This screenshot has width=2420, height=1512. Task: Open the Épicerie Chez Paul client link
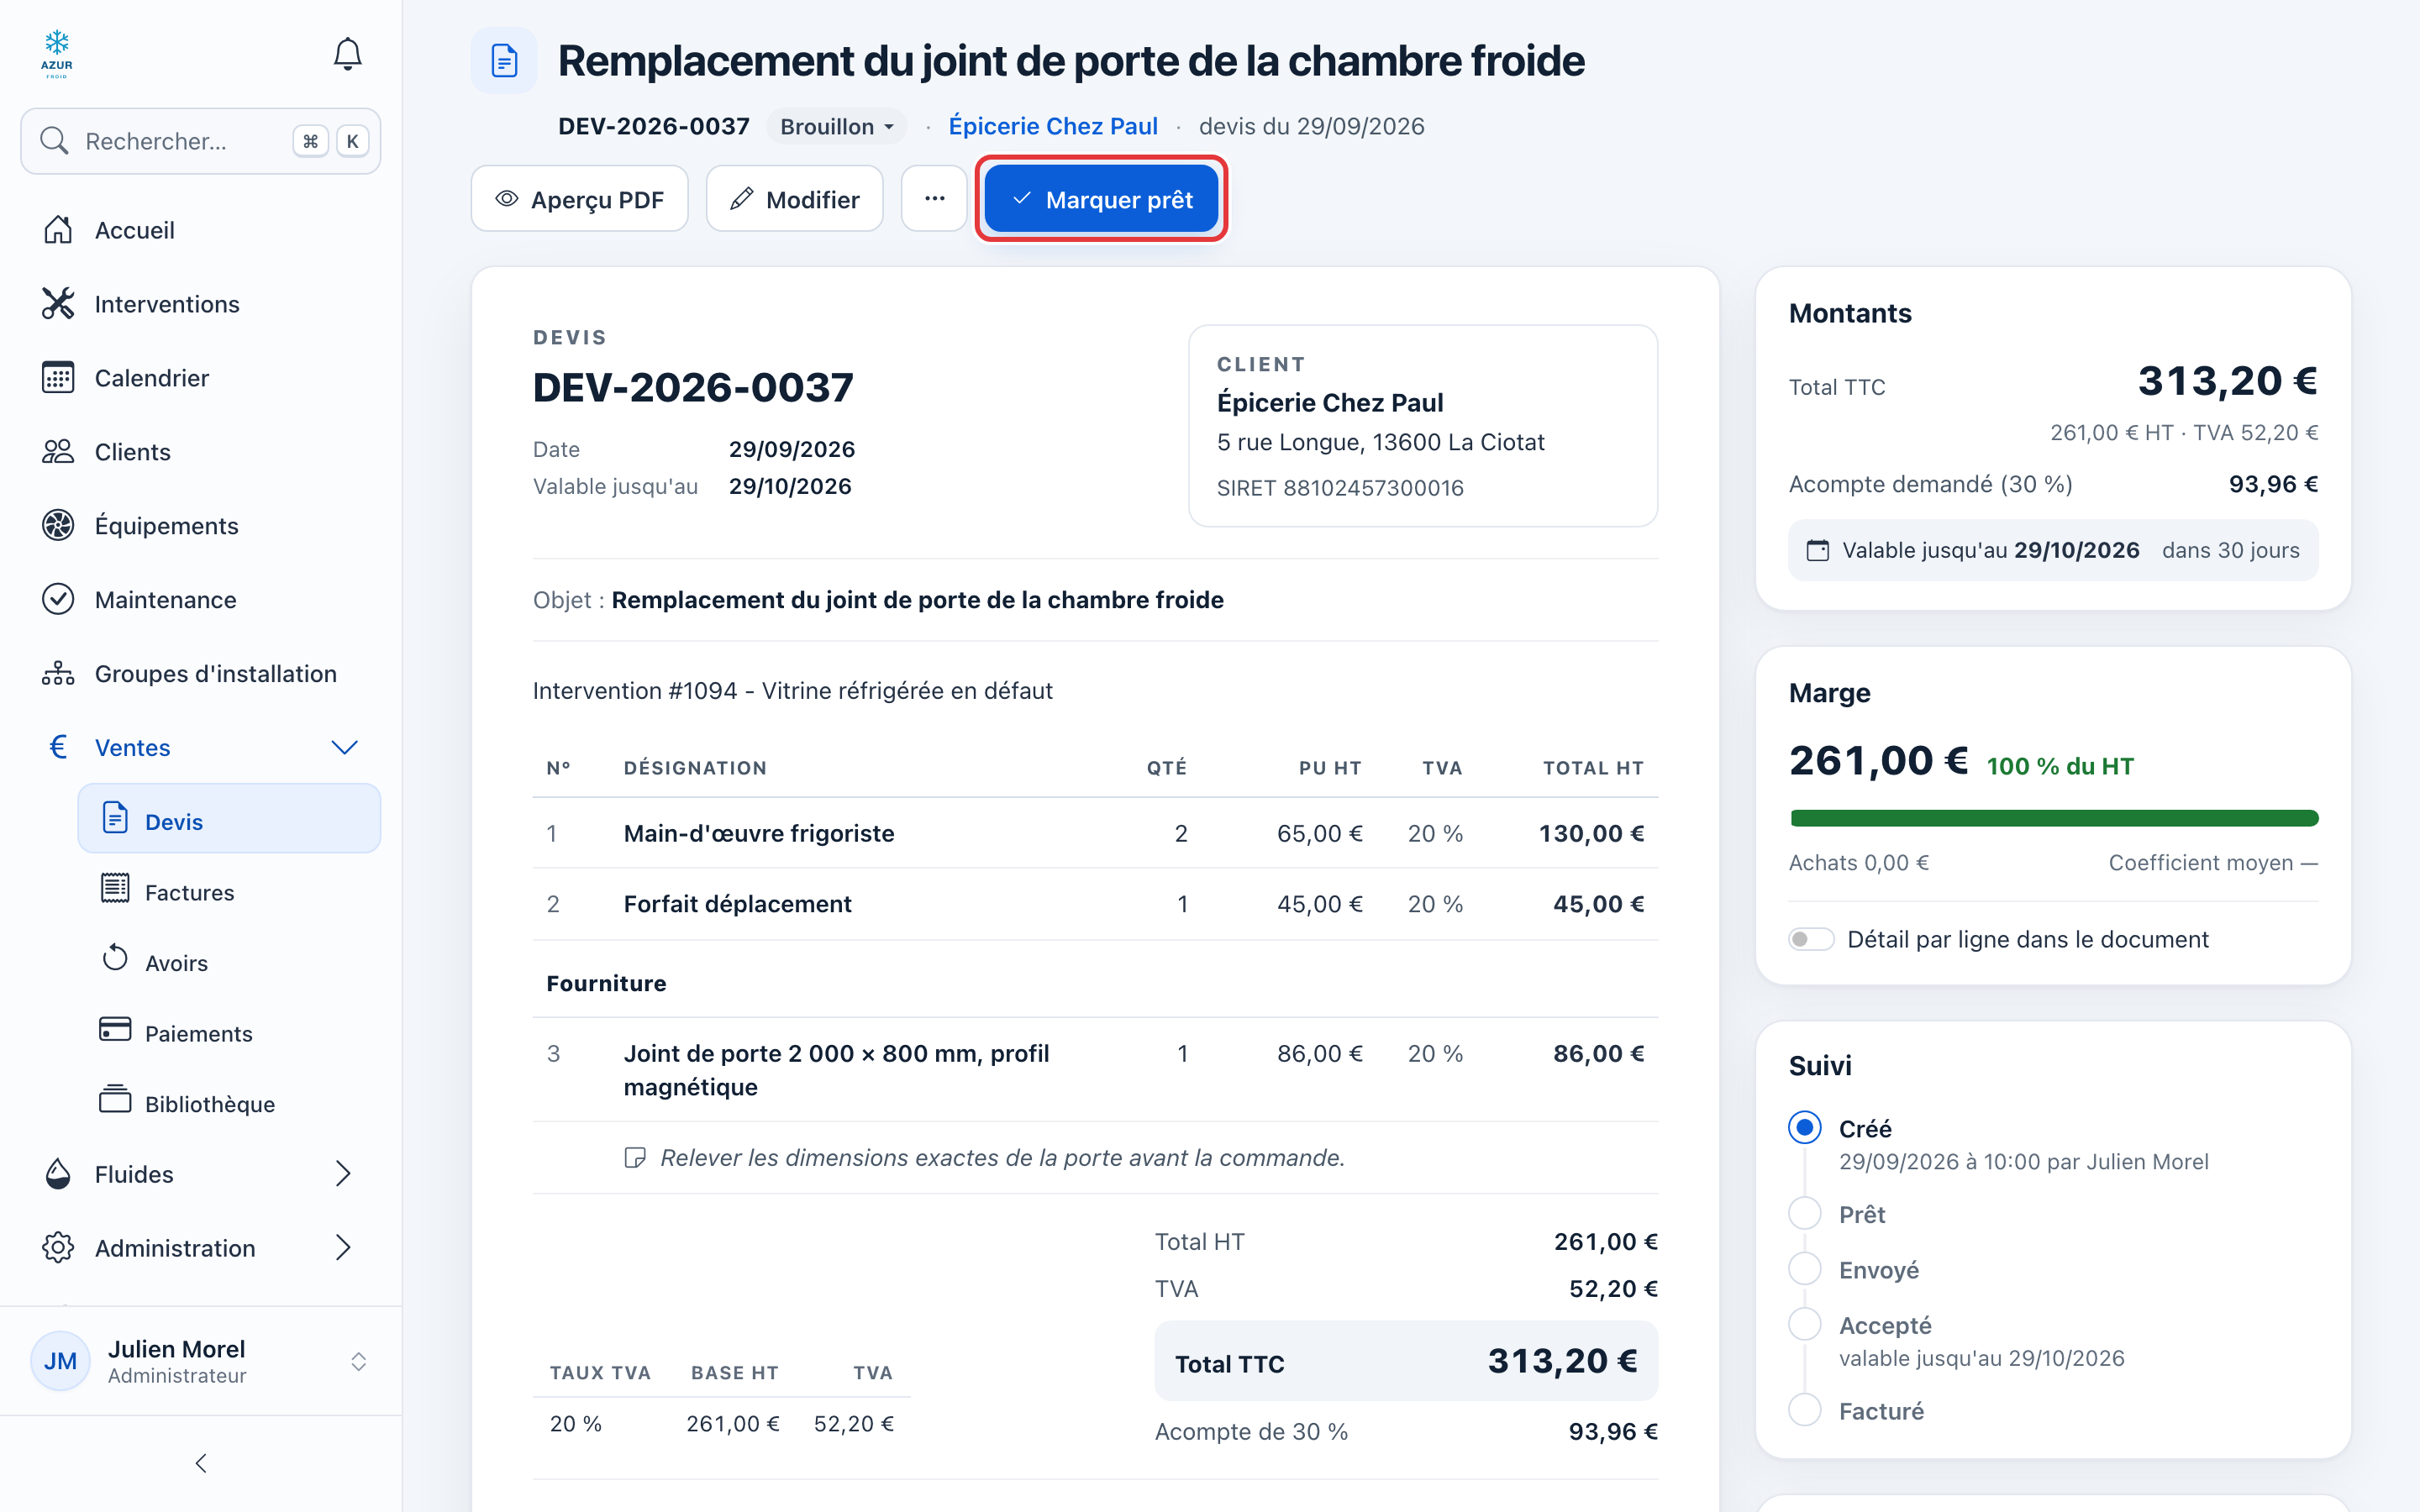pyautogui.click(x=1053, y=127)
